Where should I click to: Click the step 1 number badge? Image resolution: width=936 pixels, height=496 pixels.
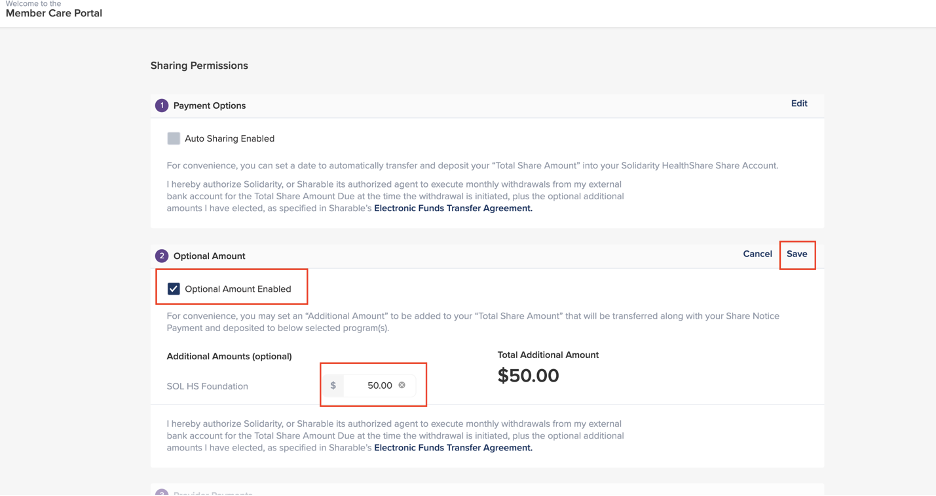tap(162, 105)
